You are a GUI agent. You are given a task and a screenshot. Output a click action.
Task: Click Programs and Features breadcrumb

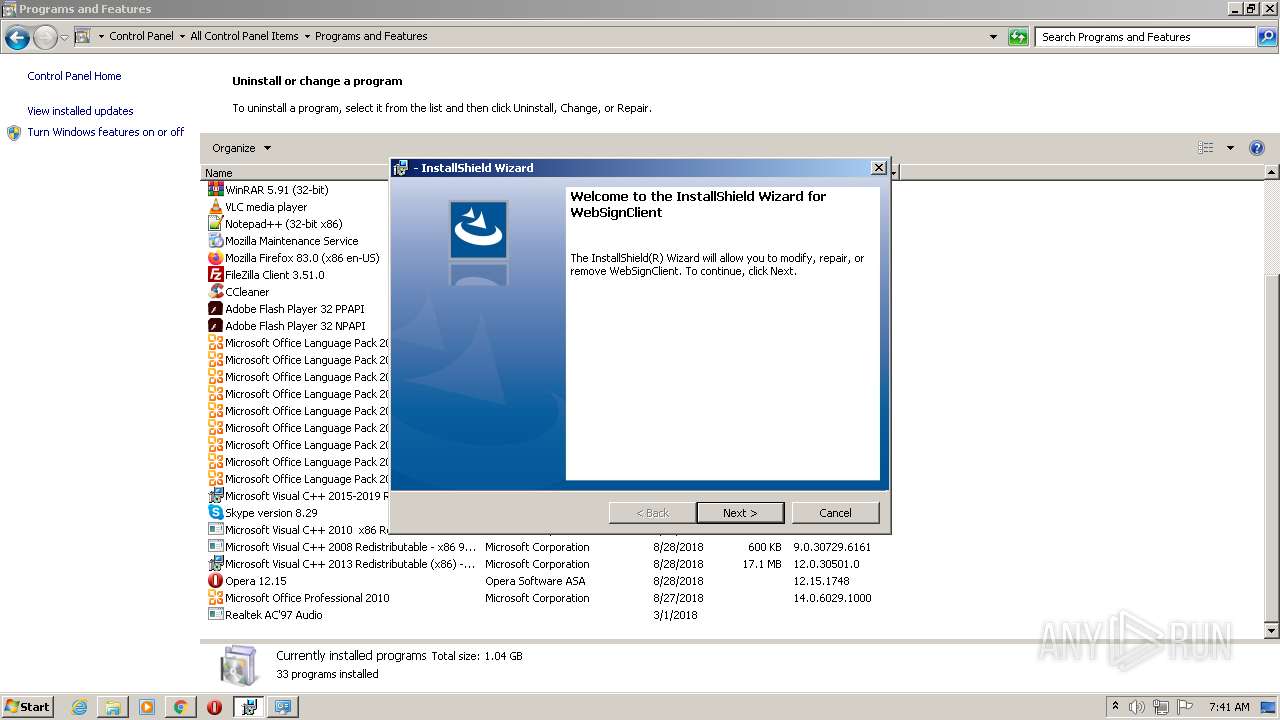[x=371, y=36]
